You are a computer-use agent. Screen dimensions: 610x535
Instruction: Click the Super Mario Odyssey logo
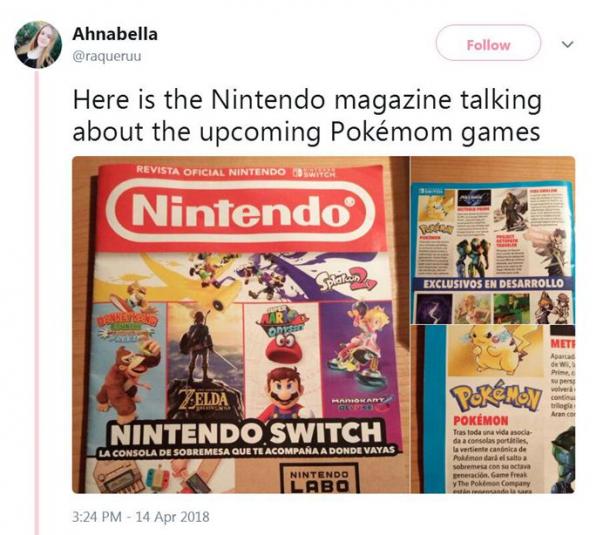[281, 320]
